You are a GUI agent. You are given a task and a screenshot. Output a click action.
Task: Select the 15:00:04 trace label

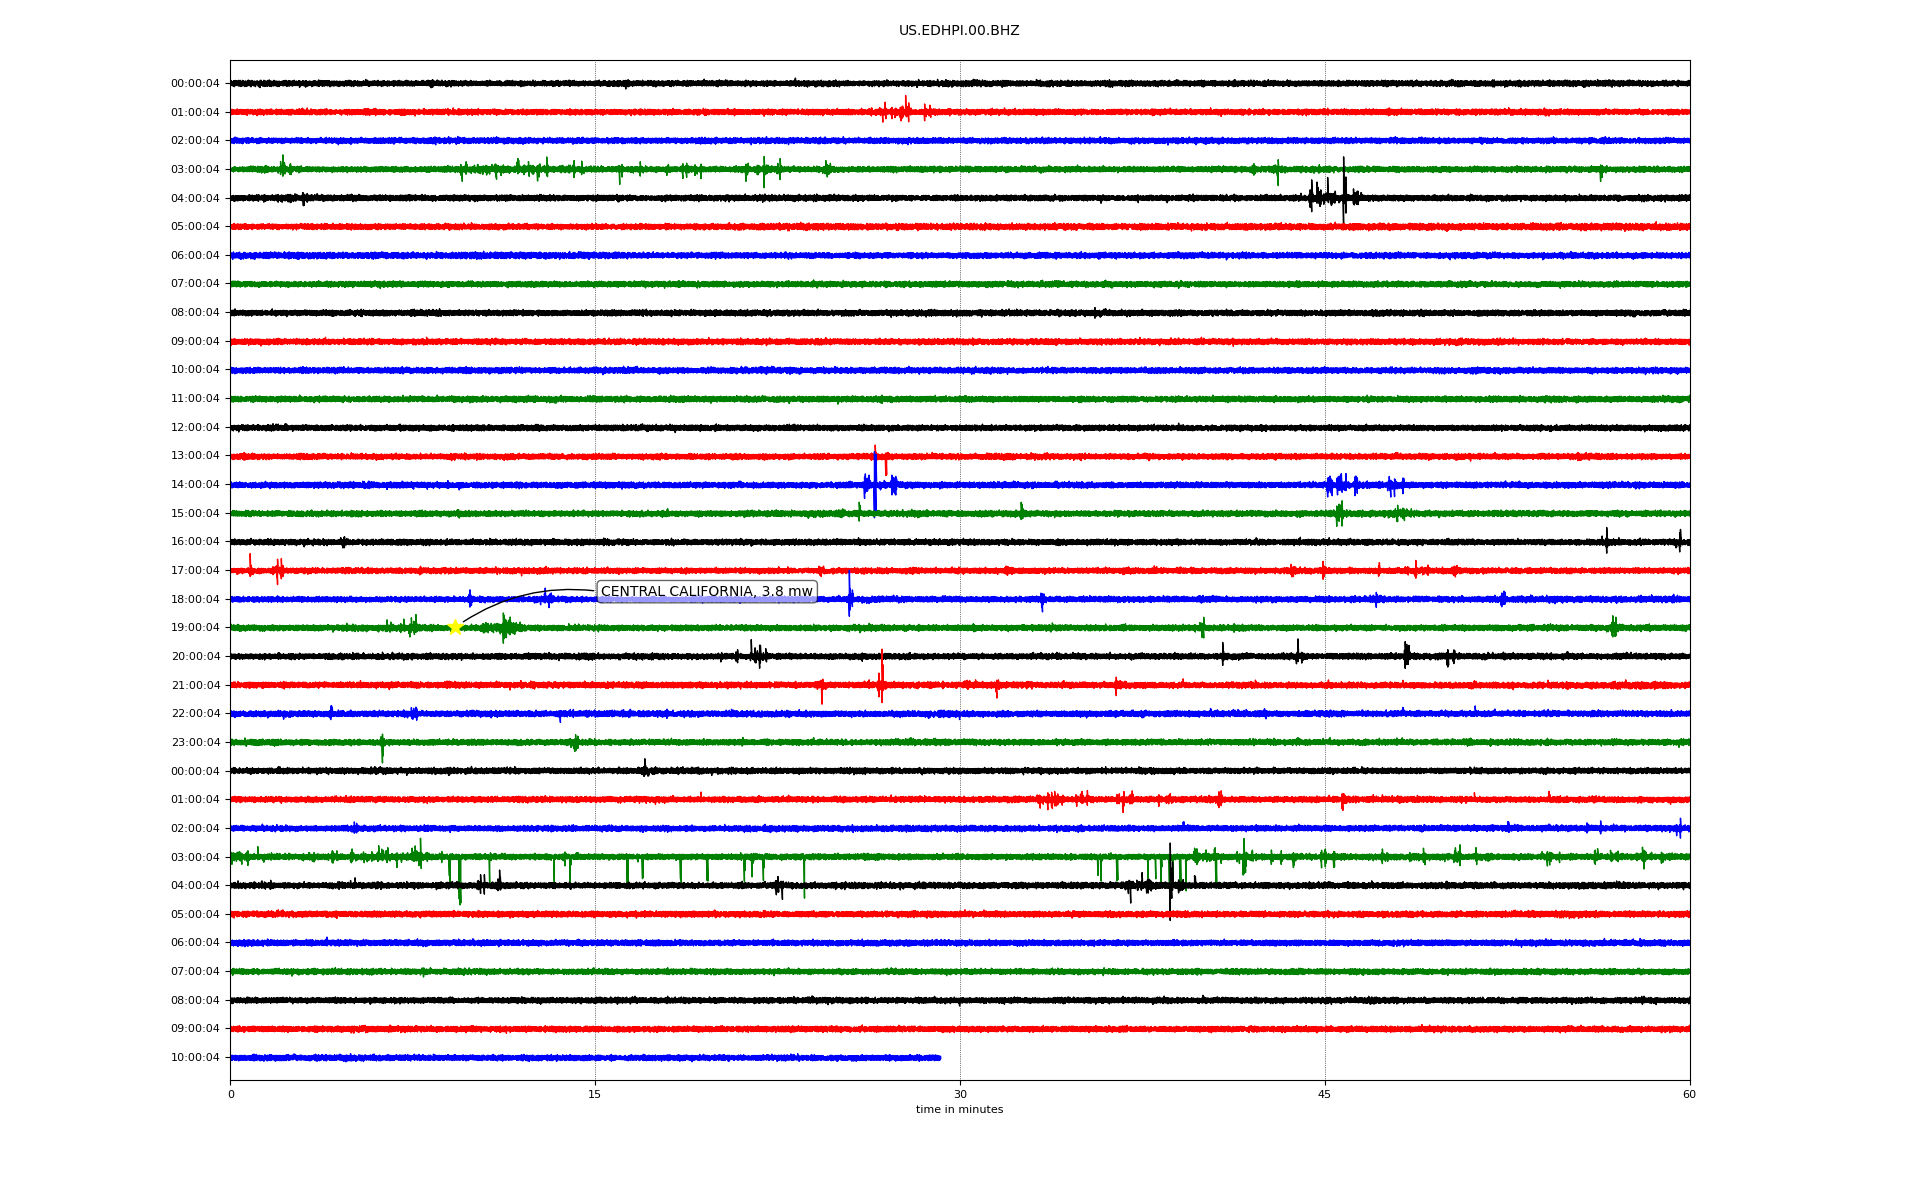tap(195, 514)
